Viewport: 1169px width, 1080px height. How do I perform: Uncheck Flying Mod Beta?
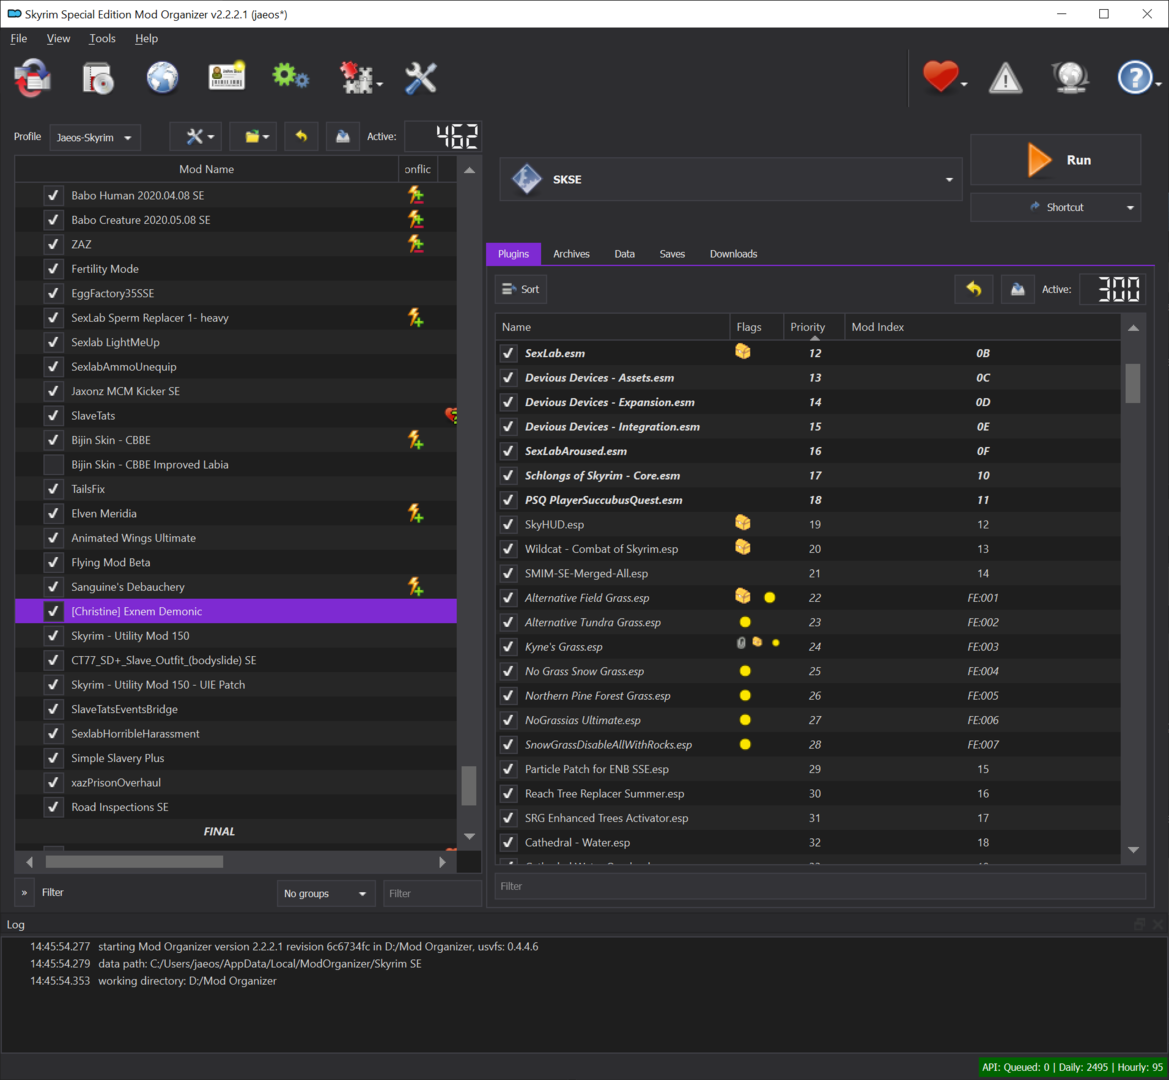(x=53, y=562)
